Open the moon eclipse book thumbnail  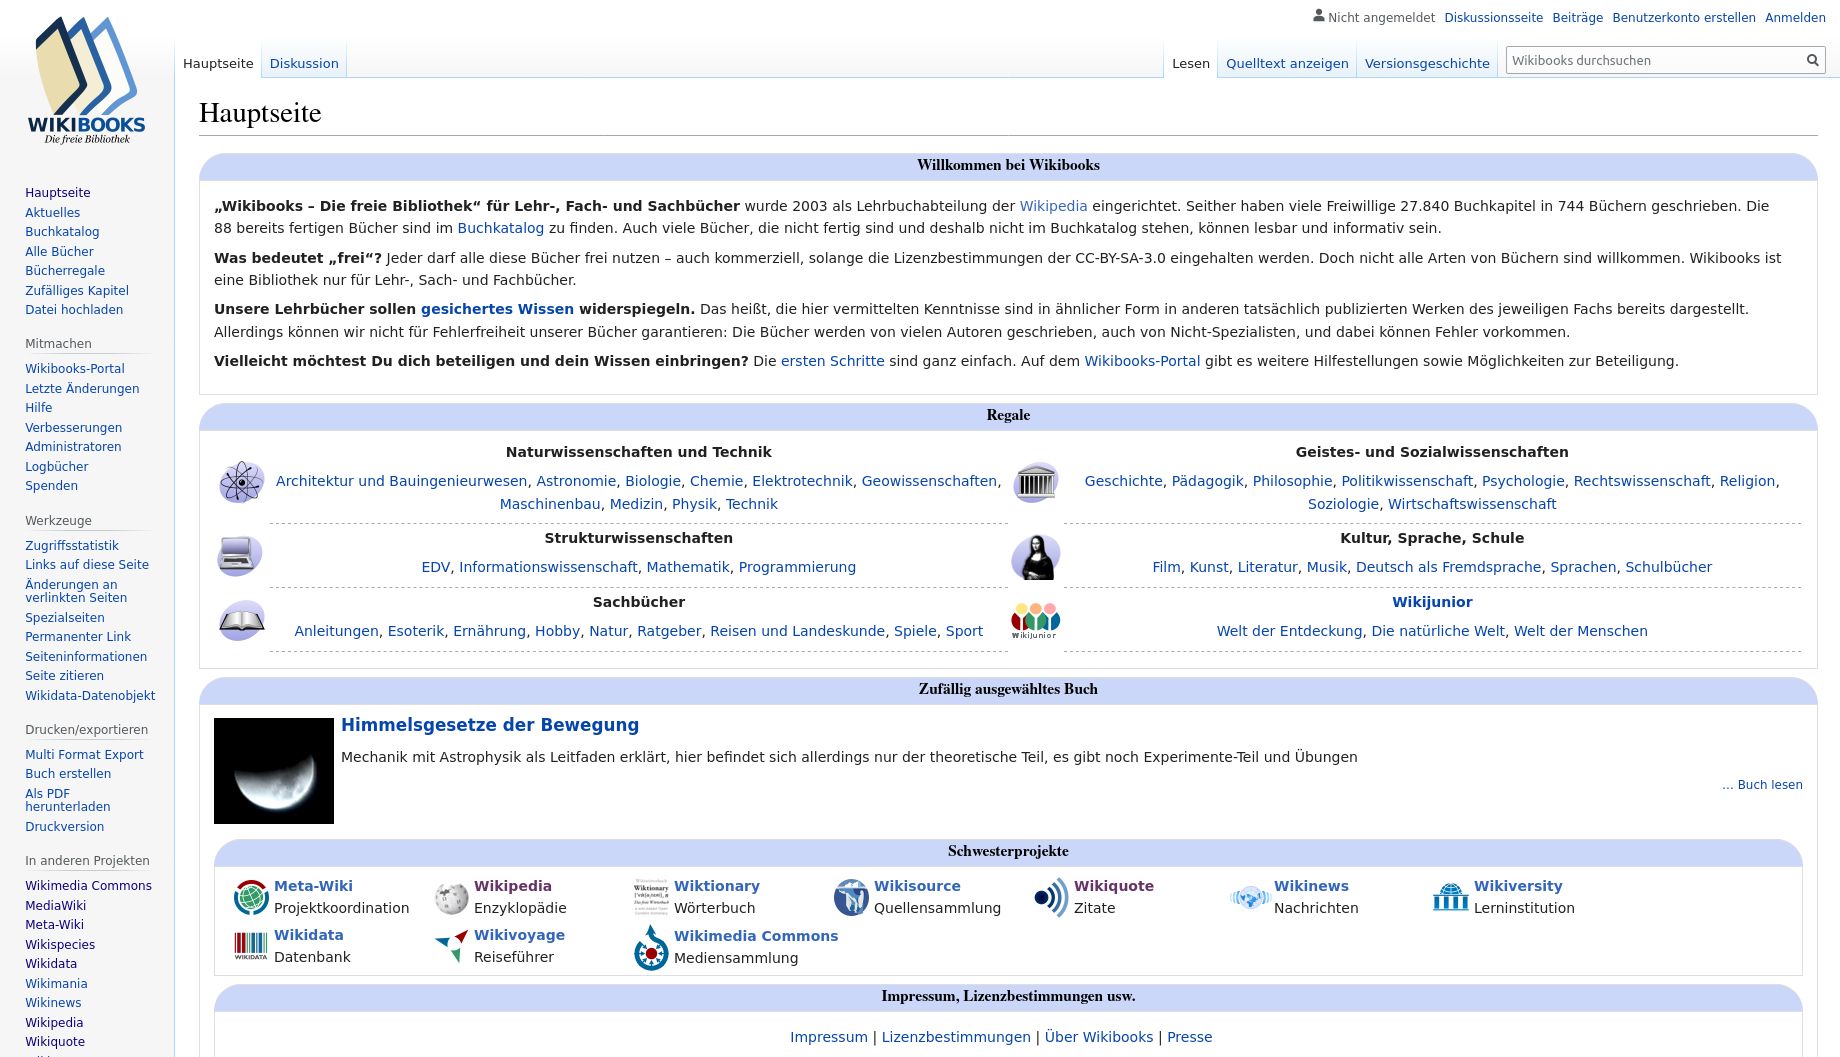(274, 771)
